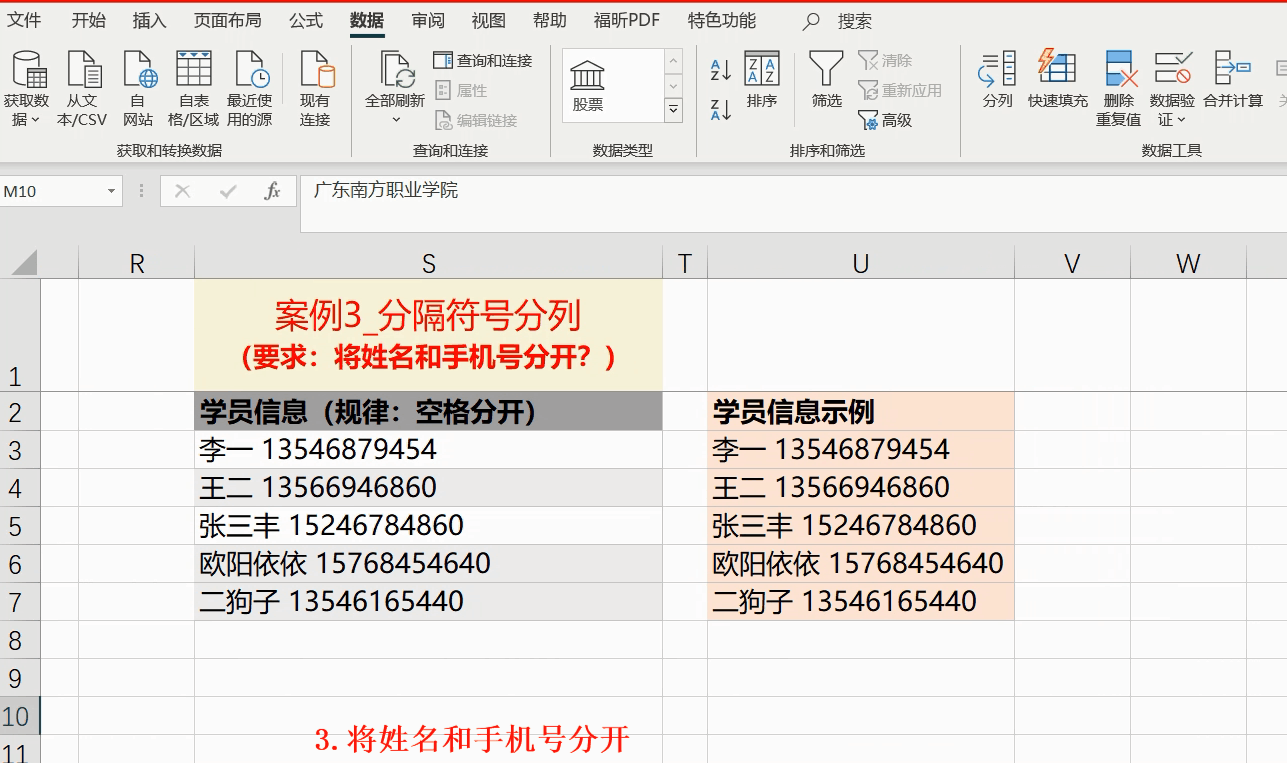The width and height of the screenshot is (1287, 763).
Task: Select cell 王二 13566946860 in column S
Action: [428, 488]
